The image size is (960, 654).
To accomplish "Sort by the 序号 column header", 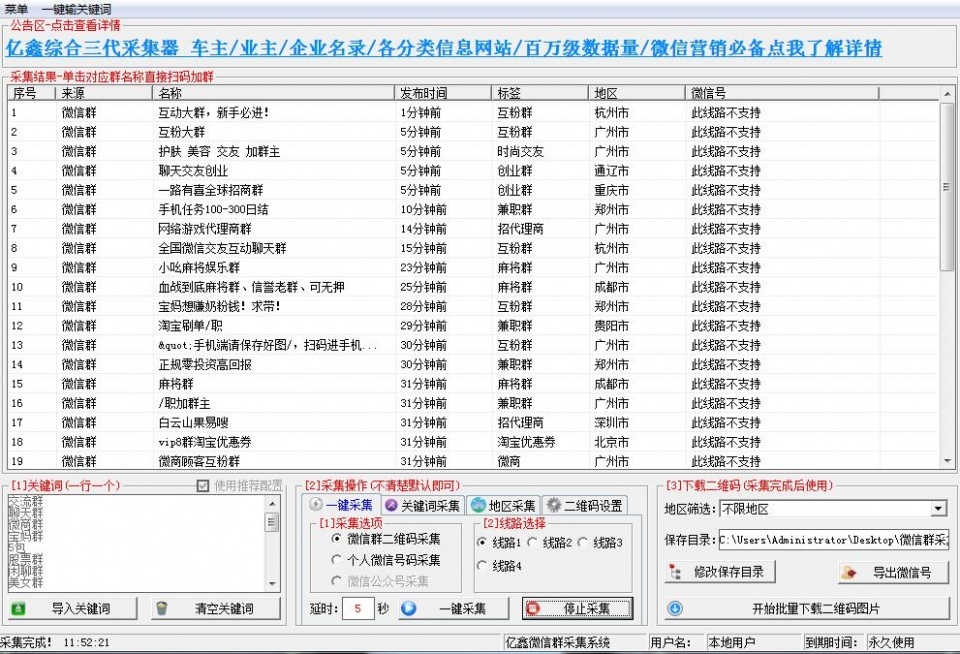I will tap(32, 93).
